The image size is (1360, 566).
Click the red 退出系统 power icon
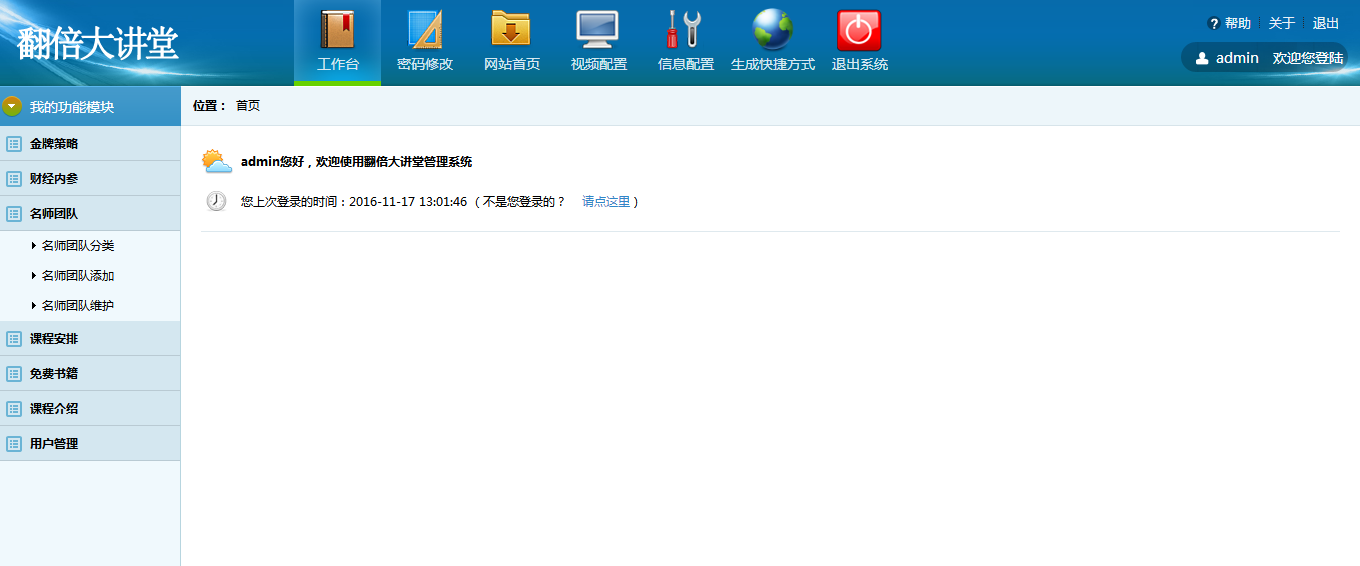coord(859,29)
